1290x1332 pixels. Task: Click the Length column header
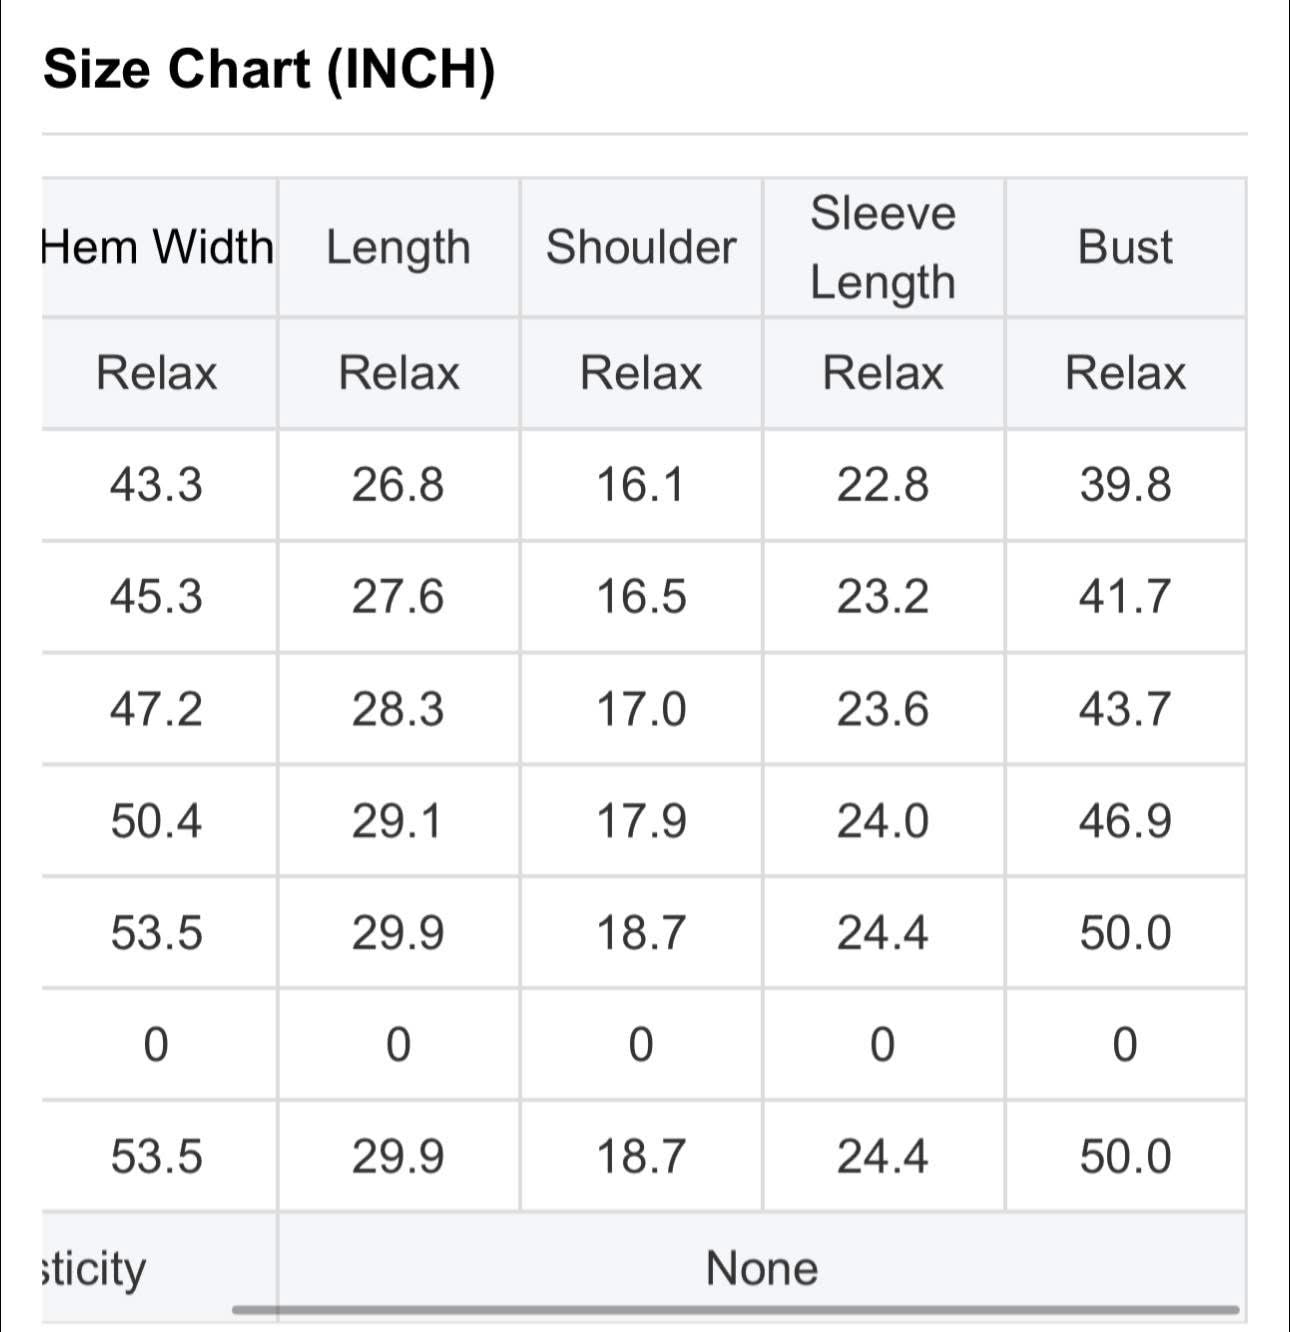click(398, 247)
